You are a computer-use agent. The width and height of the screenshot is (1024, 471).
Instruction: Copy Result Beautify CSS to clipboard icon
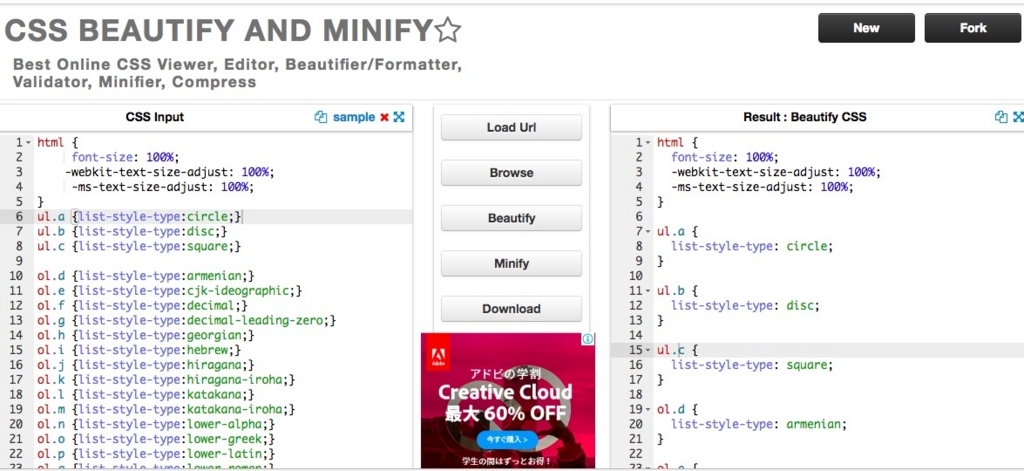(1001, 117)
